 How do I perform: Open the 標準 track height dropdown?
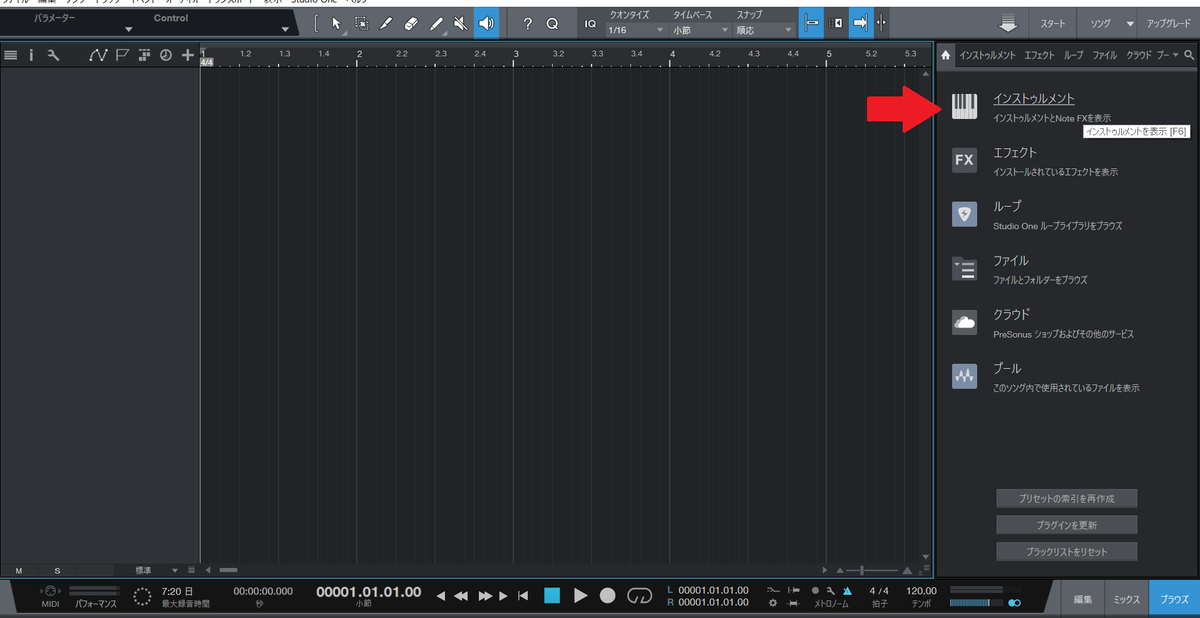click(x=158, y=570)
